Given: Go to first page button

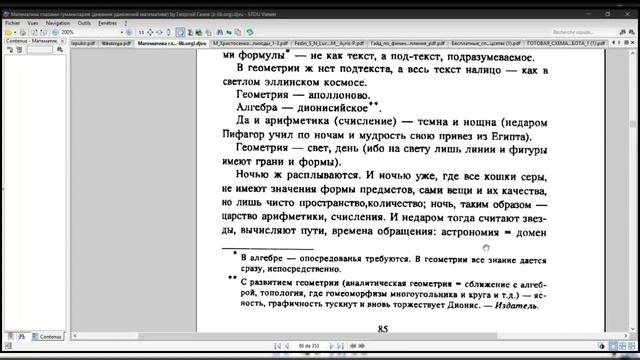Looking at the screenshot, I should [278, 346].
